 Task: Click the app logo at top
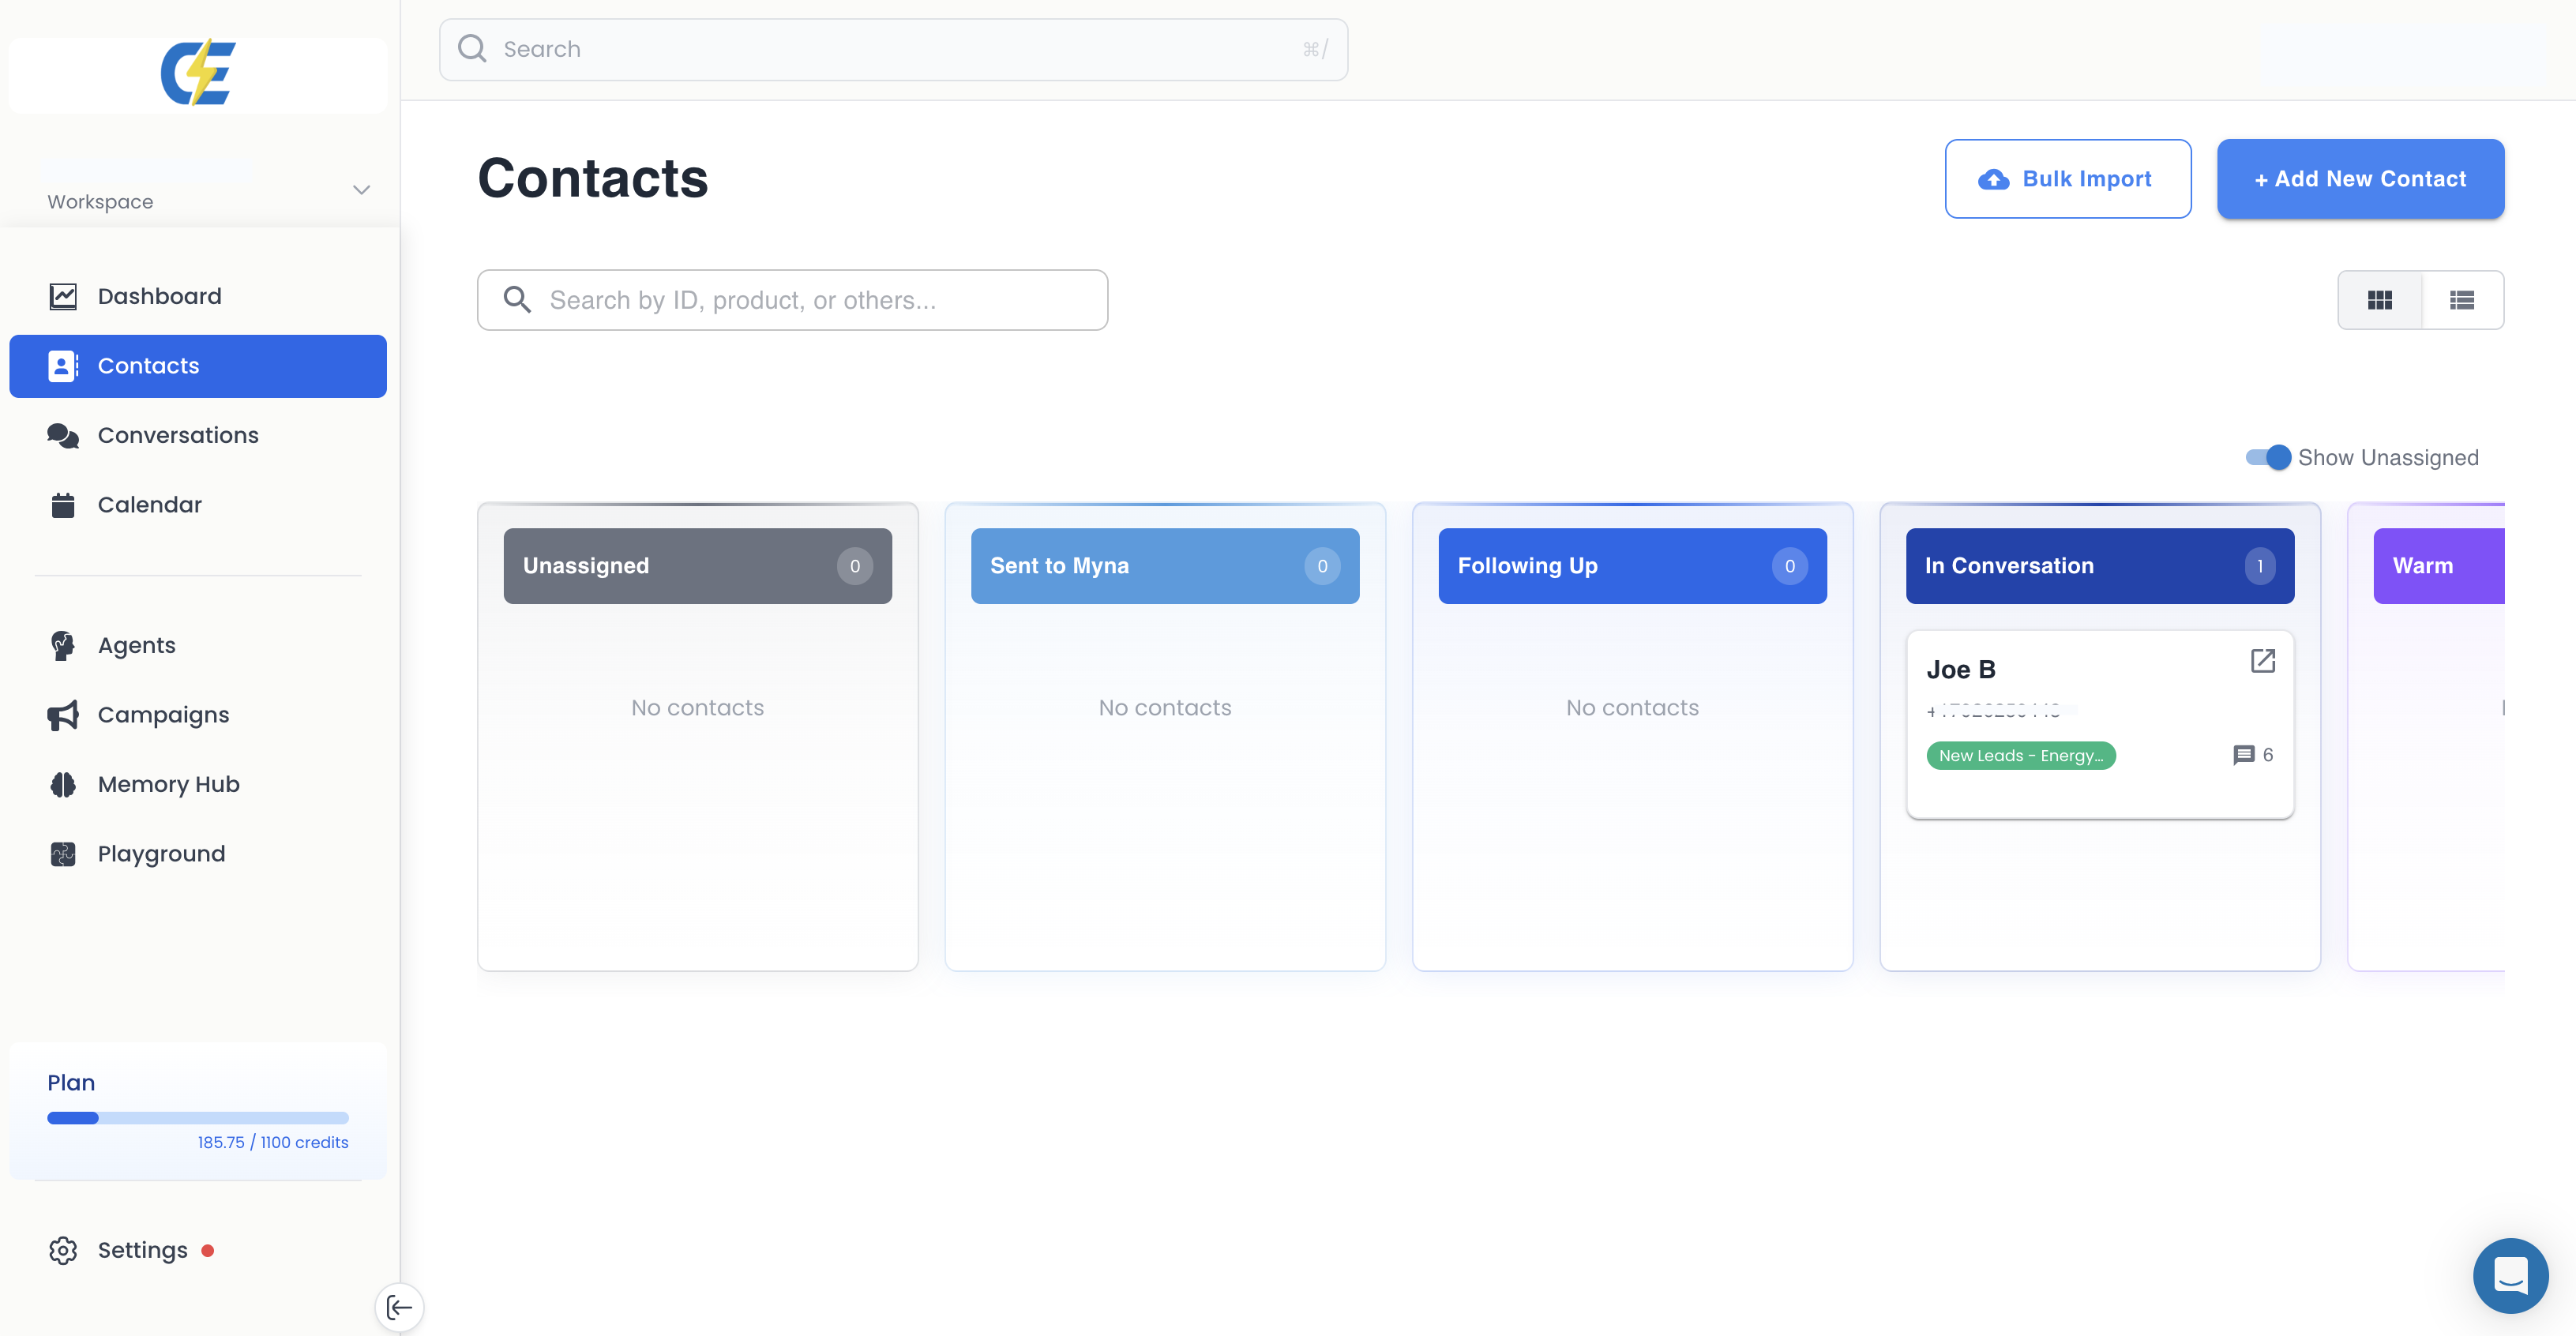tap(198, 72)
